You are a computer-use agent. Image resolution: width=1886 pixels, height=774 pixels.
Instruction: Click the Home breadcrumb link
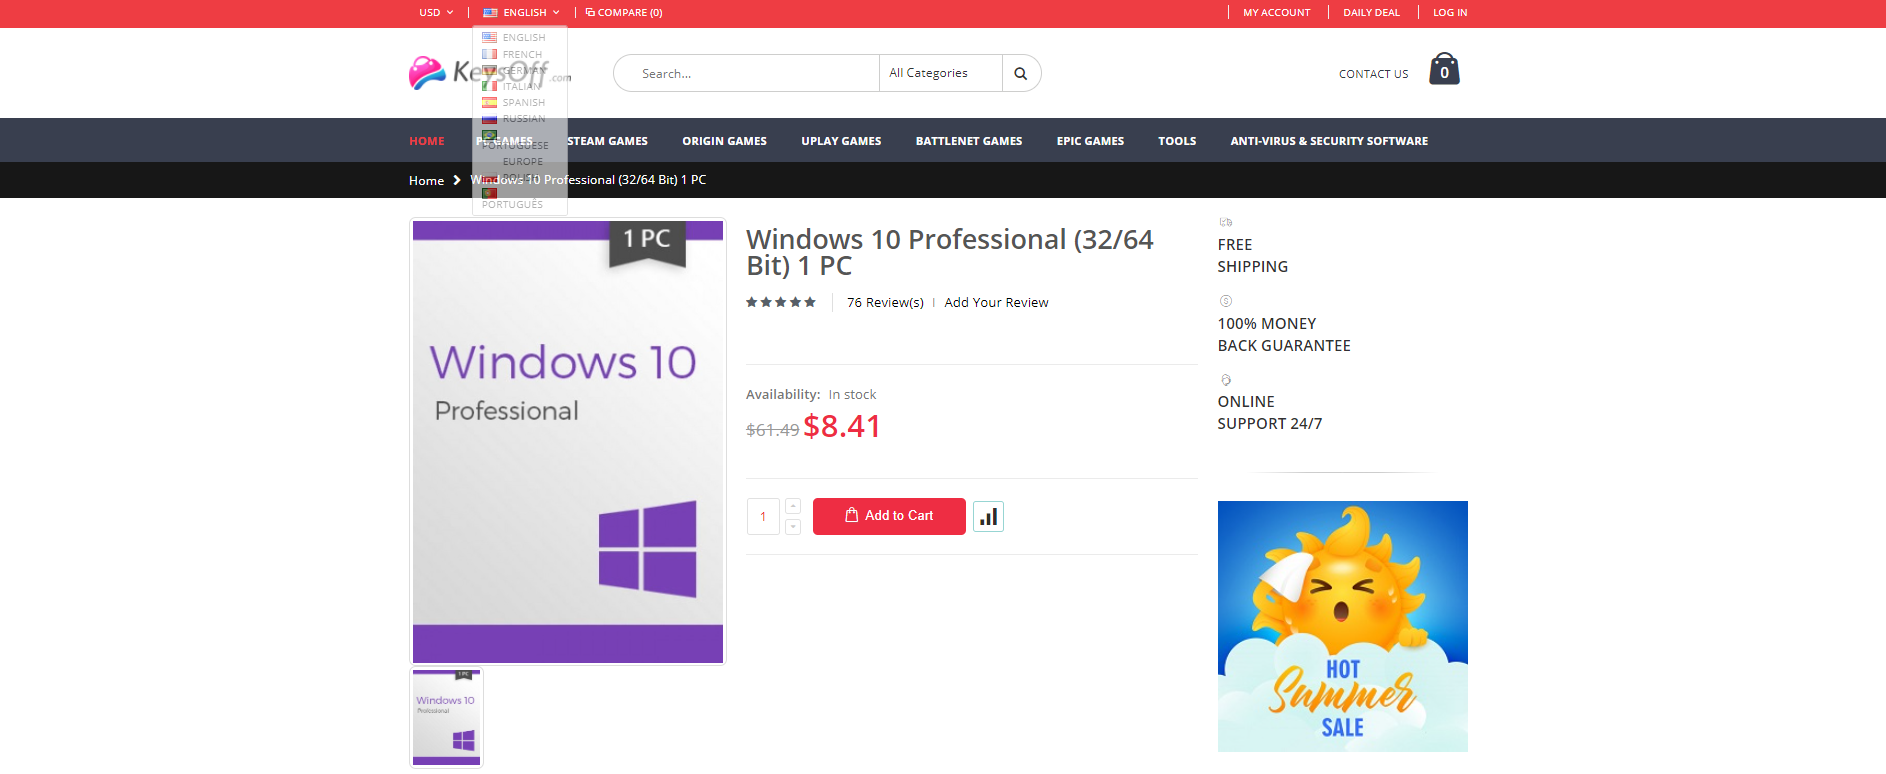click(426, 181)
